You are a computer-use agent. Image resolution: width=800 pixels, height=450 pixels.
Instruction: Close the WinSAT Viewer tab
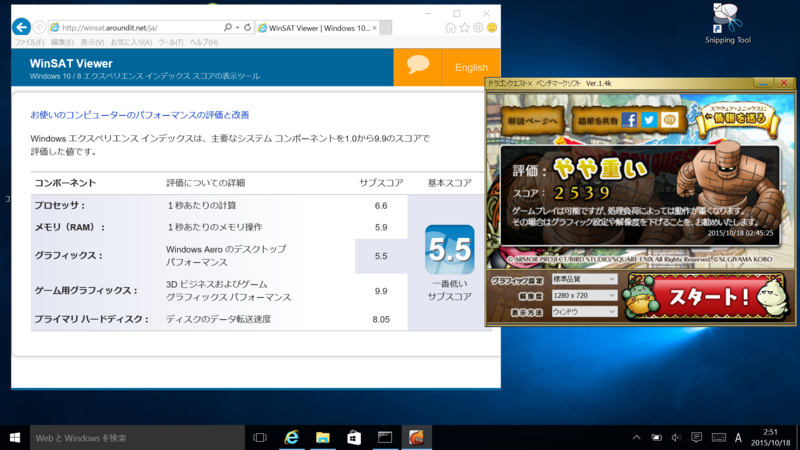tap(374, 28)
